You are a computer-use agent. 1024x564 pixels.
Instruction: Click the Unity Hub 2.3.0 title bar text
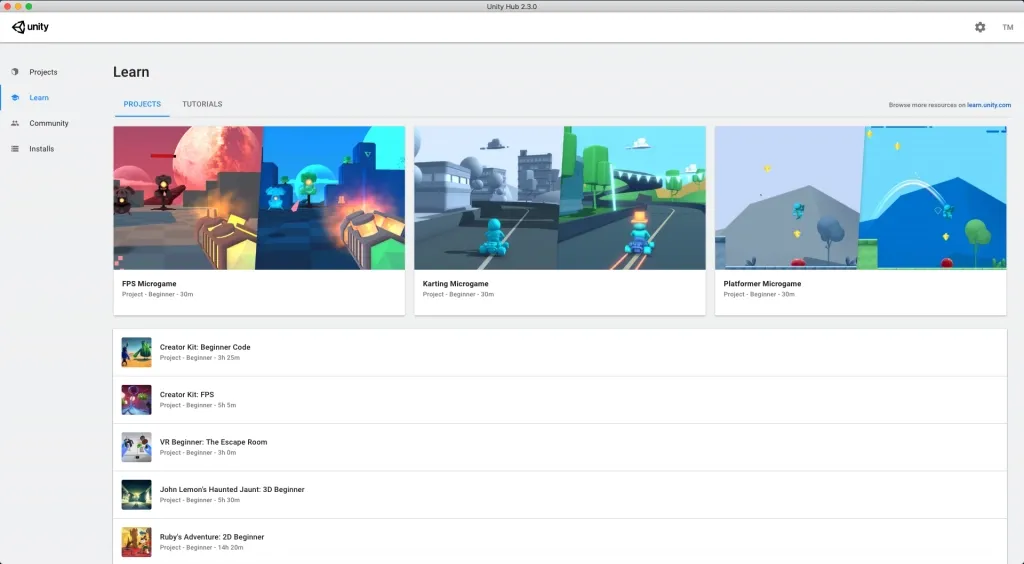[511, 7]
